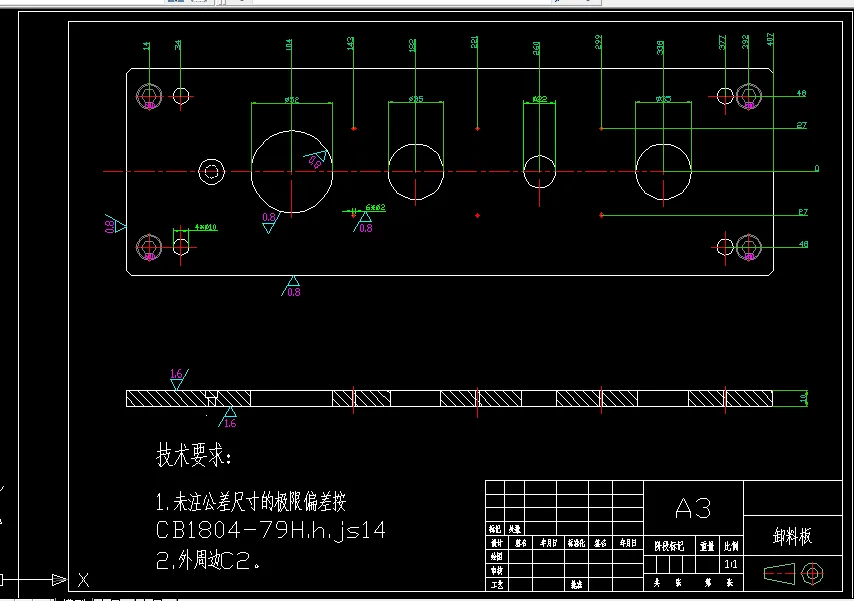854x601 pixels.
Task: Select the 34 ordinate dimension label
Action: point(178,45)
